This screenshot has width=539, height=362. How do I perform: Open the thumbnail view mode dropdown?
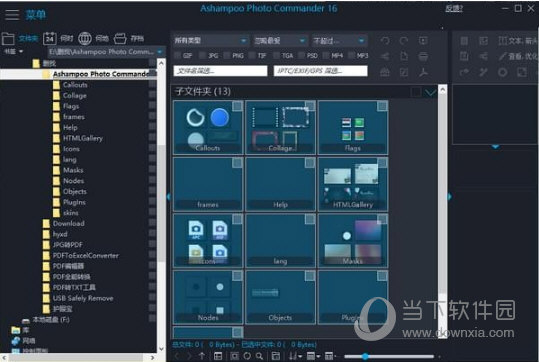(x=313, y=356)
